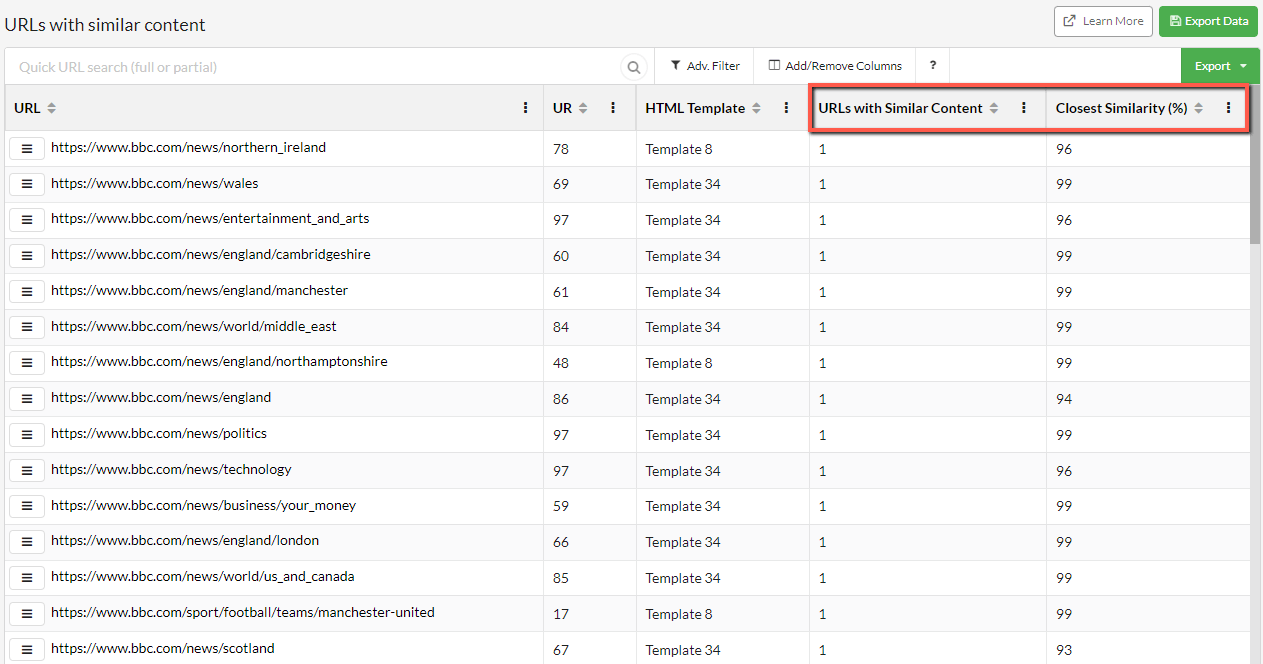
Task: Click the question mark help button
Action: pos(933,66)
